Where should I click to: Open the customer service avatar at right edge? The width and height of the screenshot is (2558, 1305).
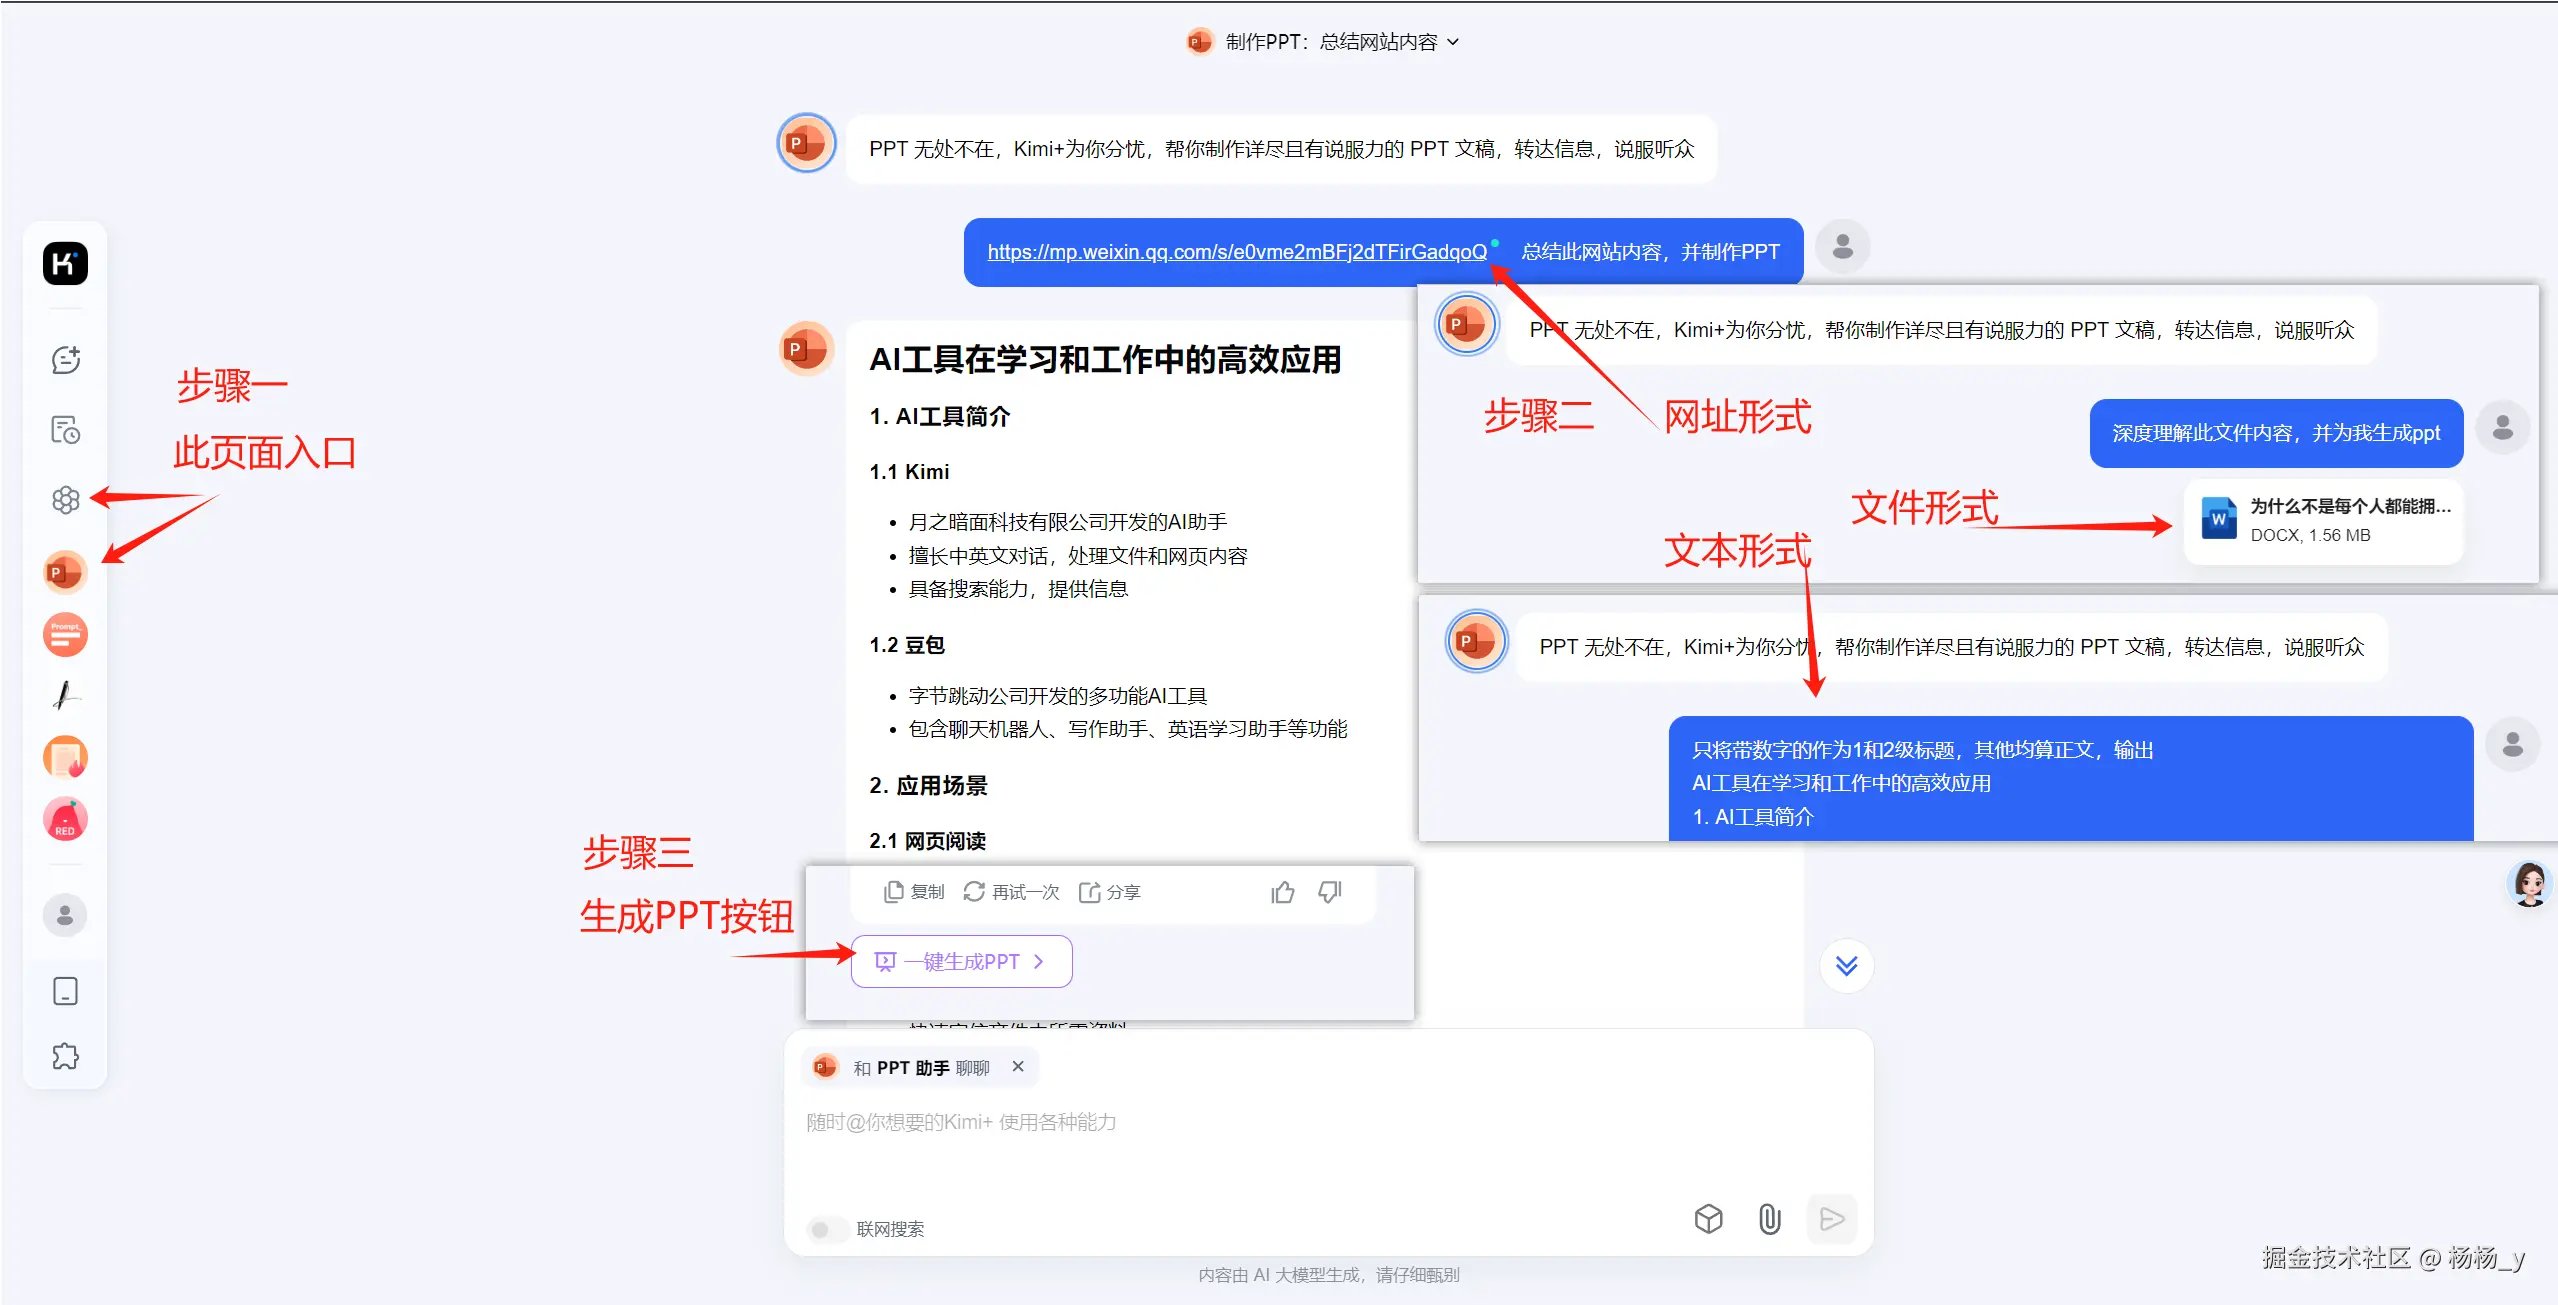(2530, 884)
